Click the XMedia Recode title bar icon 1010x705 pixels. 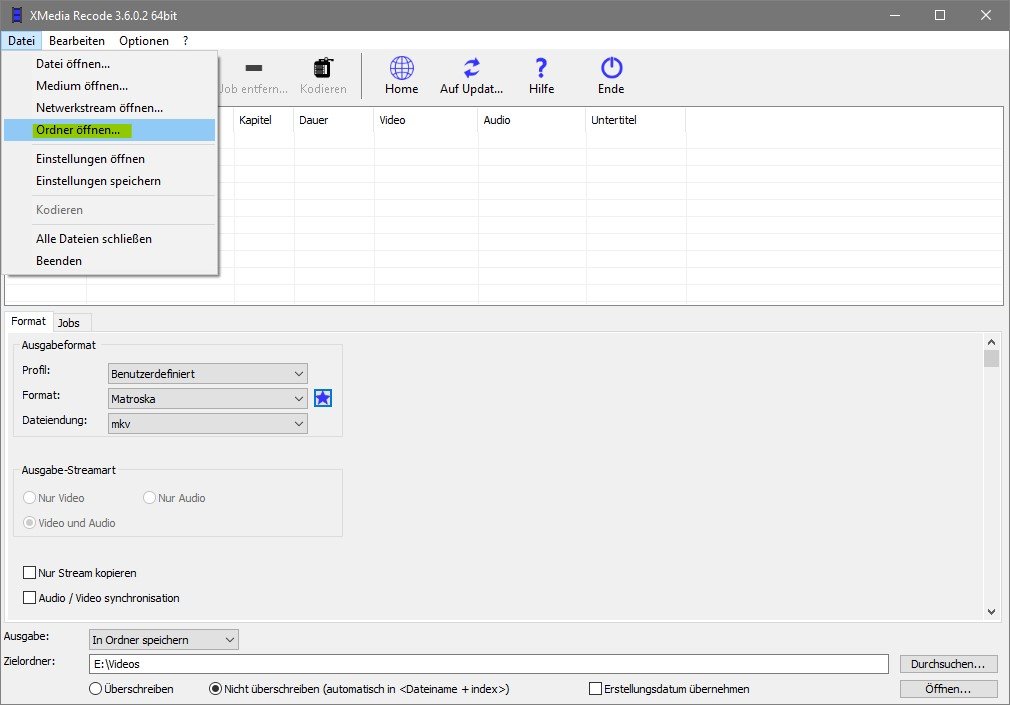(17, 15)
